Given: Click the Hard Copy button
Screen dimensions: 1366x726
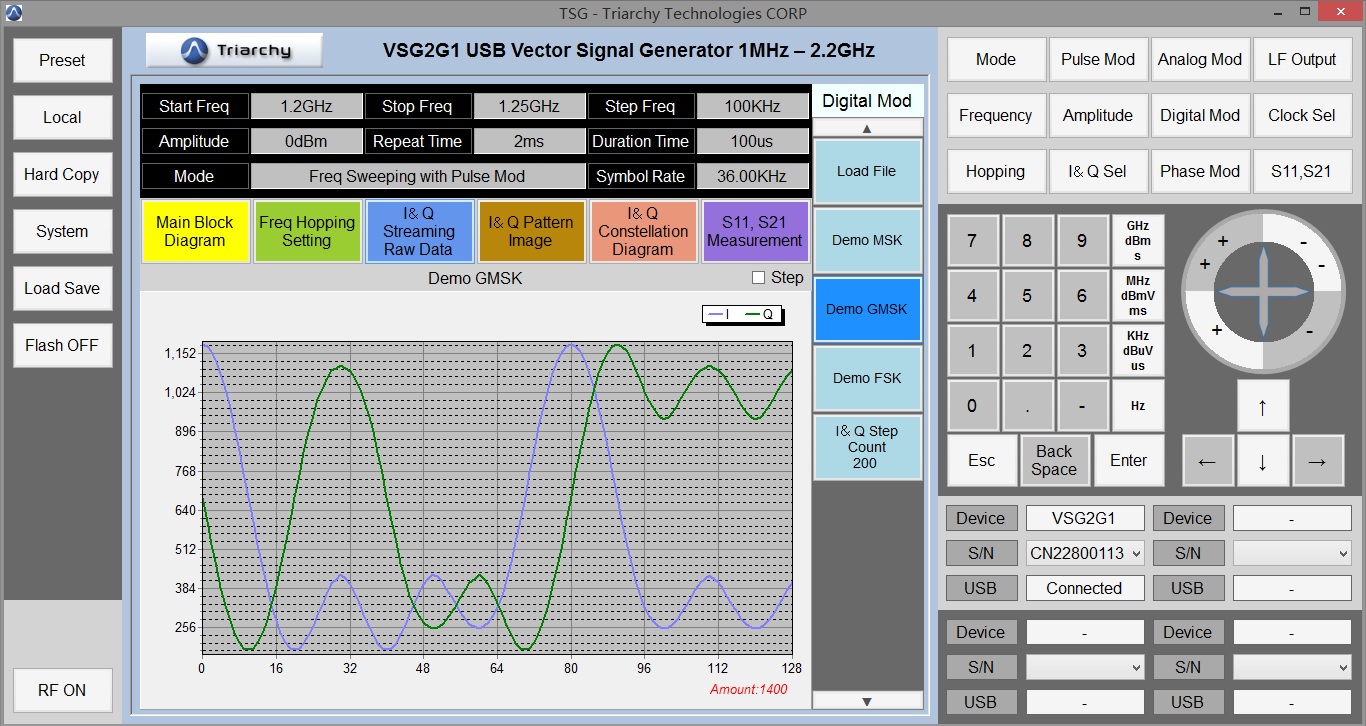Looking at the screenshot, I should click(x=62, y=174).
